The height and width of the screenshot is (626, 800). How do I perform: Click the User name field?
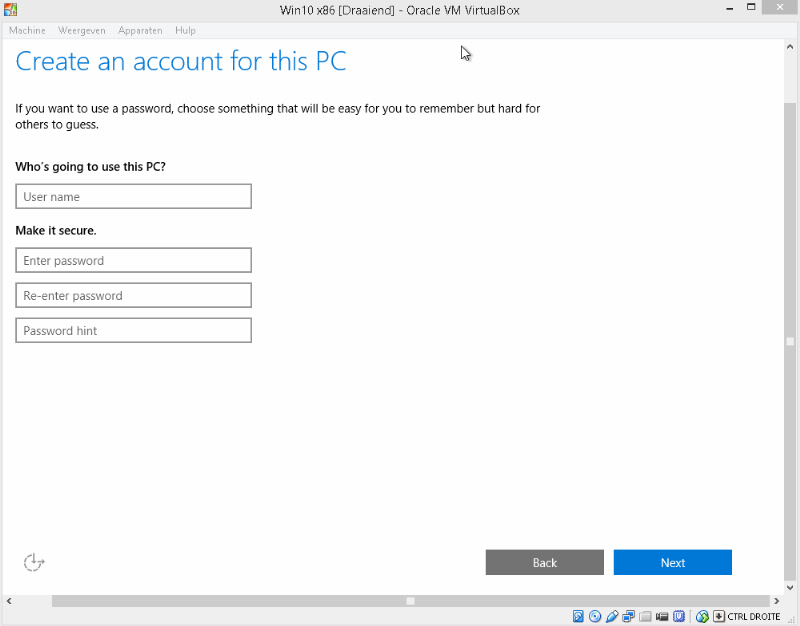tap(133, 197)
